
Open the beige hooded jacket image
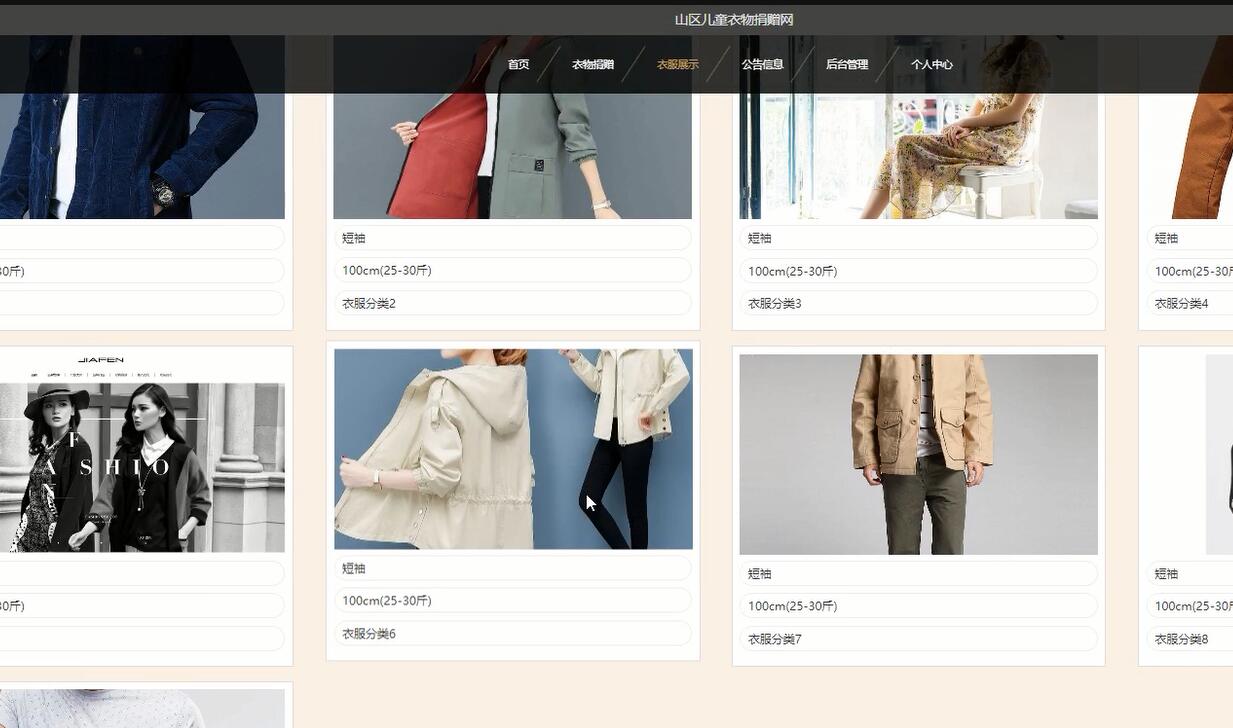coord(513,449)
